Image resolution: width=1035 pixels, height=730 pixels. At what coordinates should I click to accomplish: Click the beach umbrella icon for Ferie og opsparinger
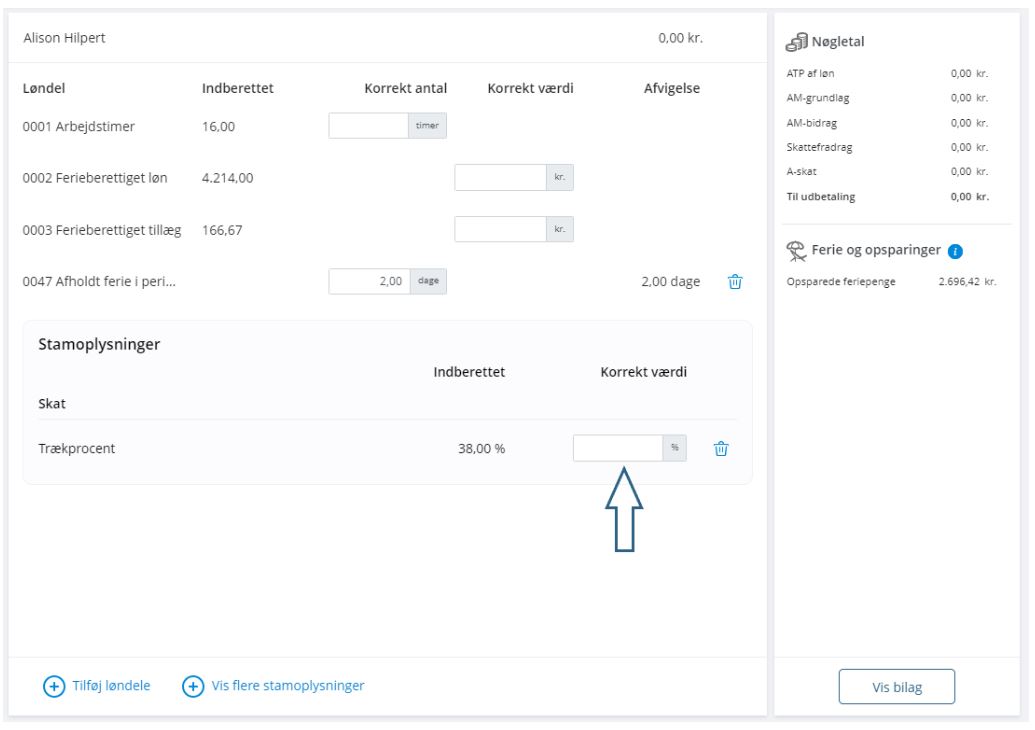coord(796,251)
